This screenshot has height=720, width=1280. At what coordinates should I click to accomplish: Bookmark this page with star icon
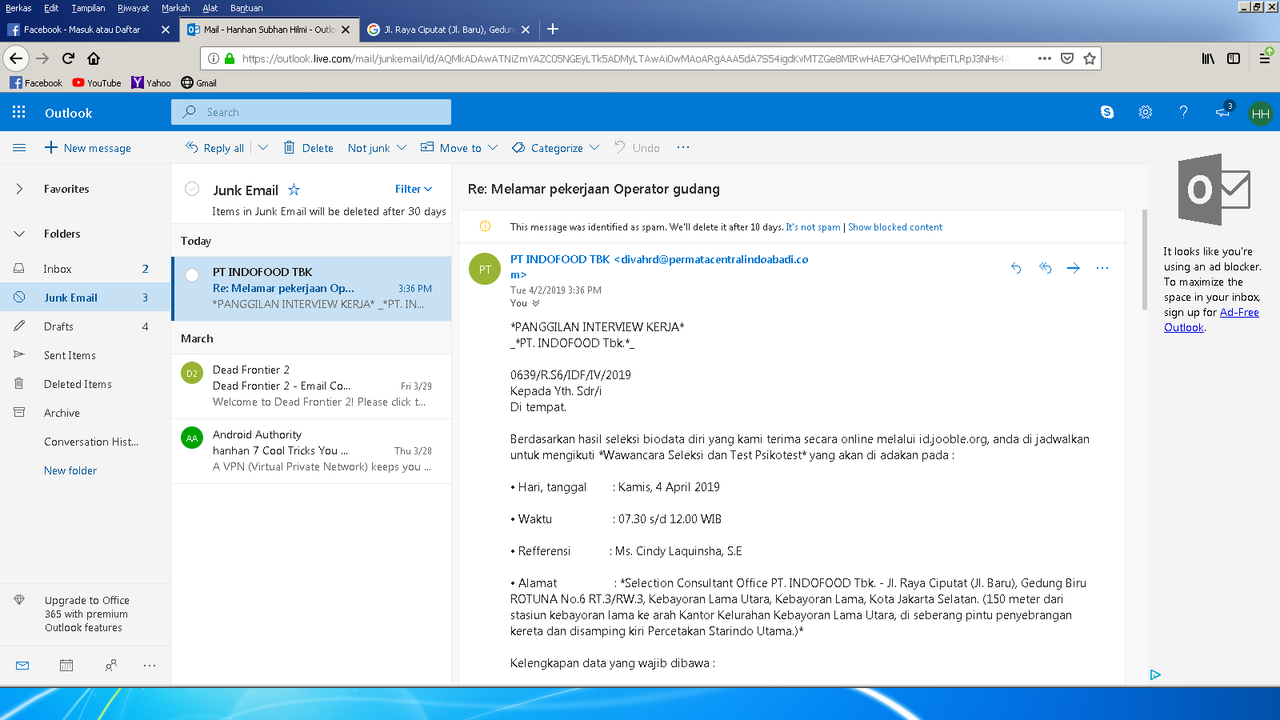1090,58
